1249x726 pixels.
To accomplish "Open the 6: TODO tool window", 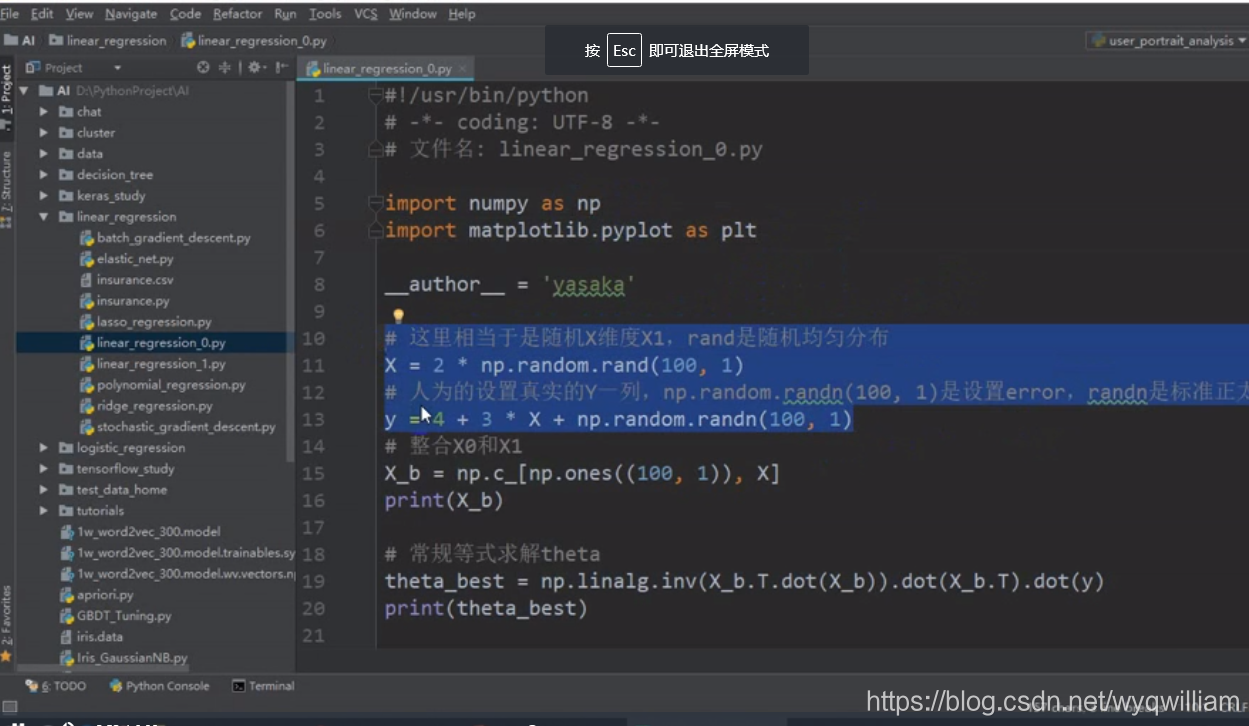I will coord(57,686).
